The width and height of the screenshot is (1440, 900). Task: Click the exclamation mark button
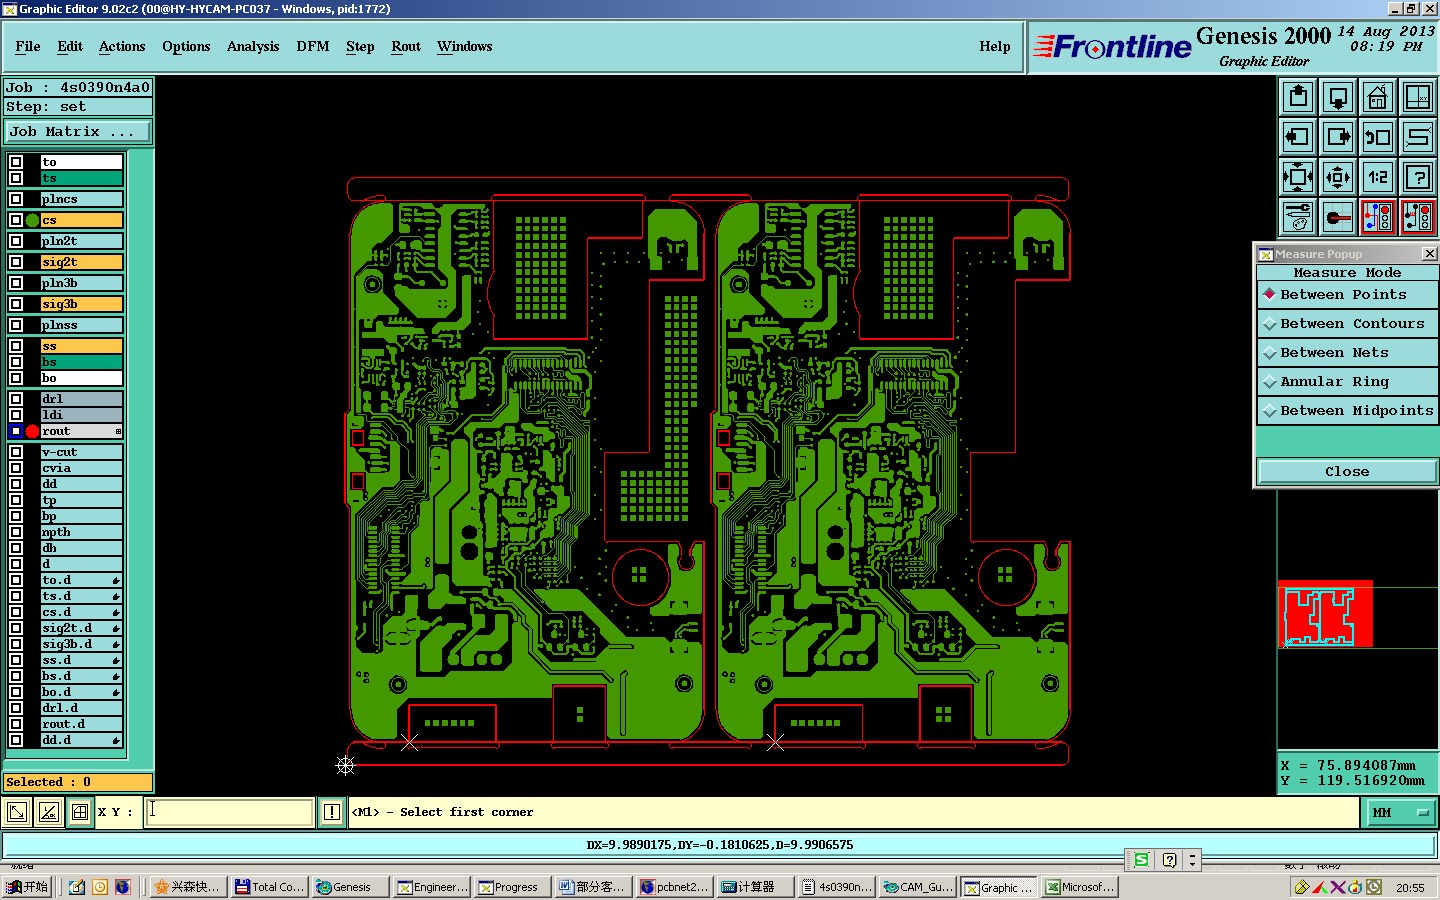click(332, 812)
